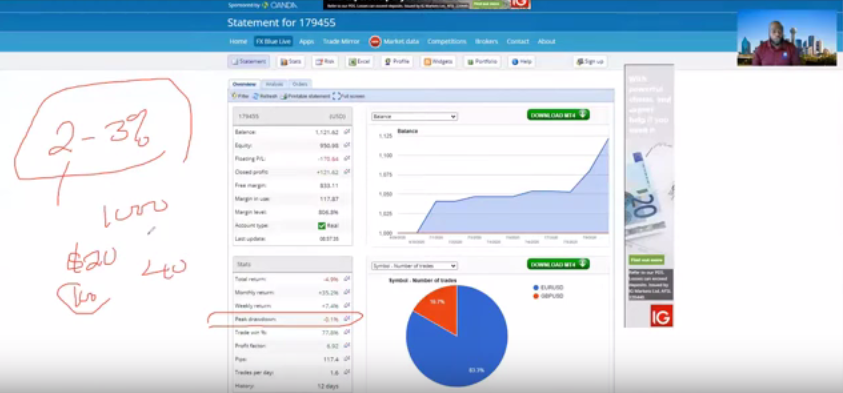Click the Help icon button
This screenshot has height=393, width=843.
coord(521,62)
